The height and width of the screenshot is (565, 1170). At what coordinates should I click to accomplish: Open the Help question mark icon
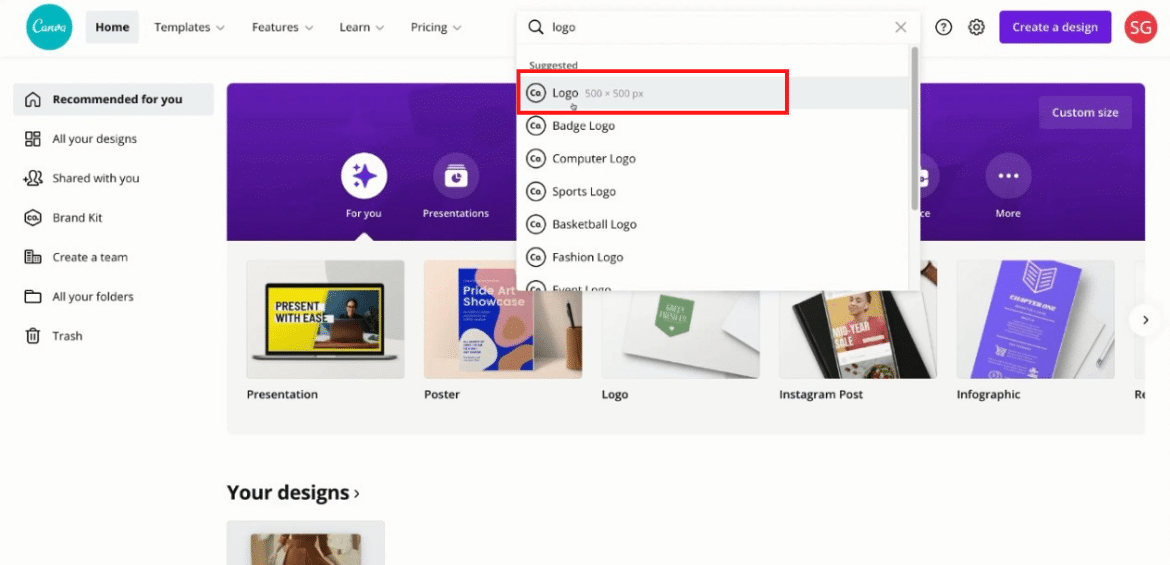pyautogui.click(x=943, y=28)
